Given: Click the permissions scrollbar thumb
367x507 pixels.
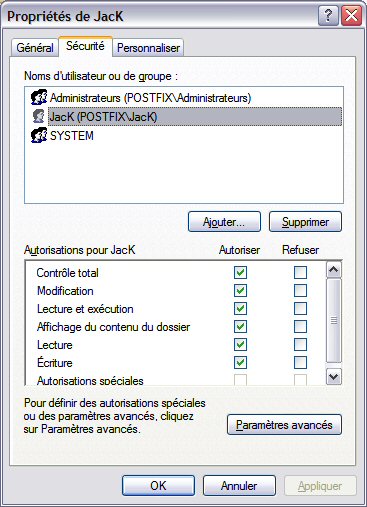Looking at the screenshot, I should 334,321.
